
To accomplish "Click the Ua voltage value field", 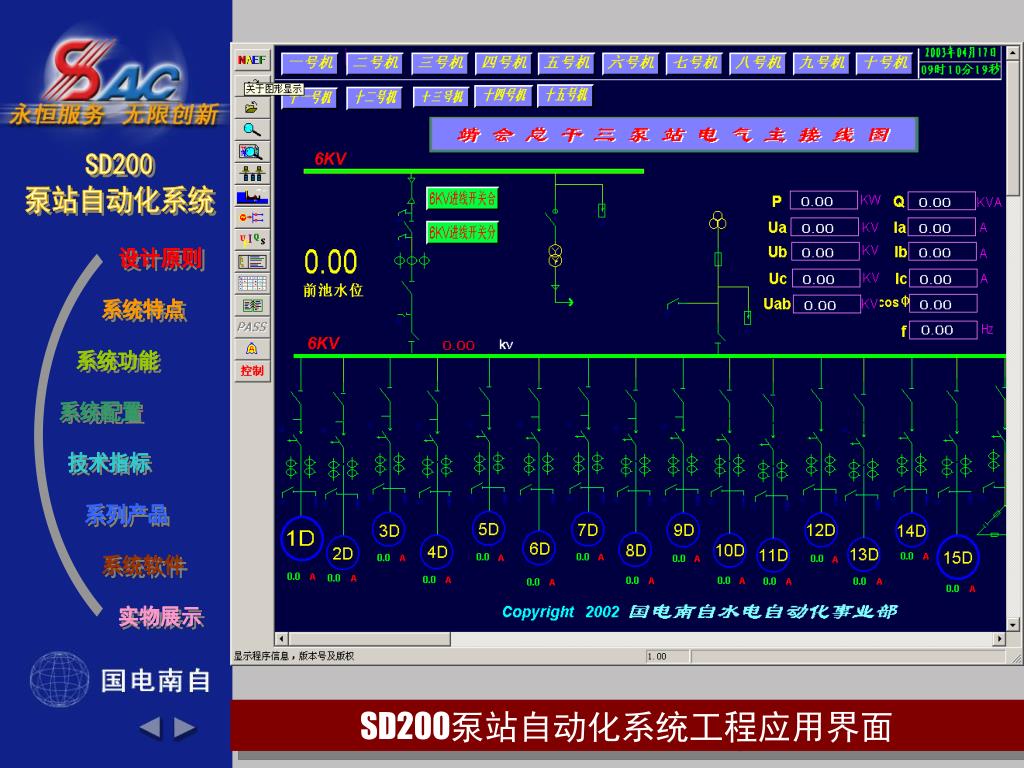I will click(825, 228).
